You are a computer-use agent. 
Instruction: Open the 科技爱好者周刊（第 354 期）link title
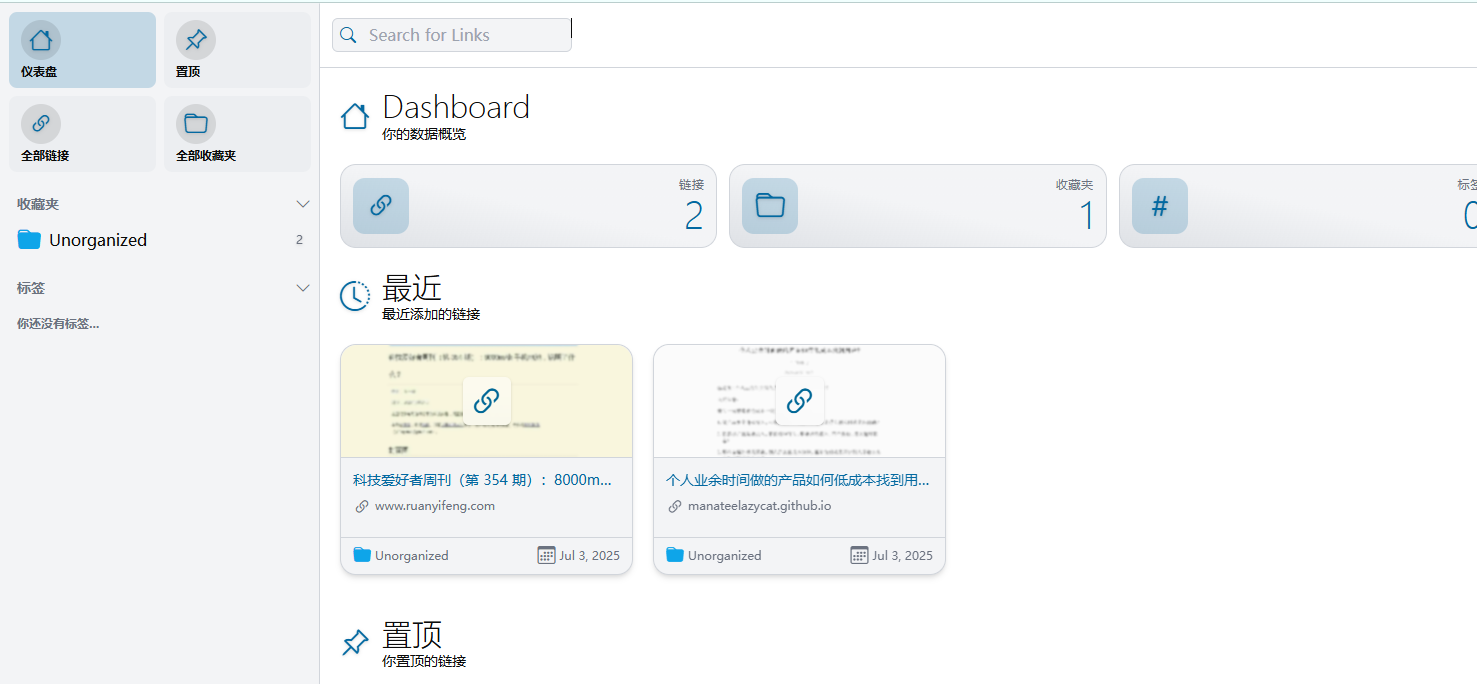point(482,480)
